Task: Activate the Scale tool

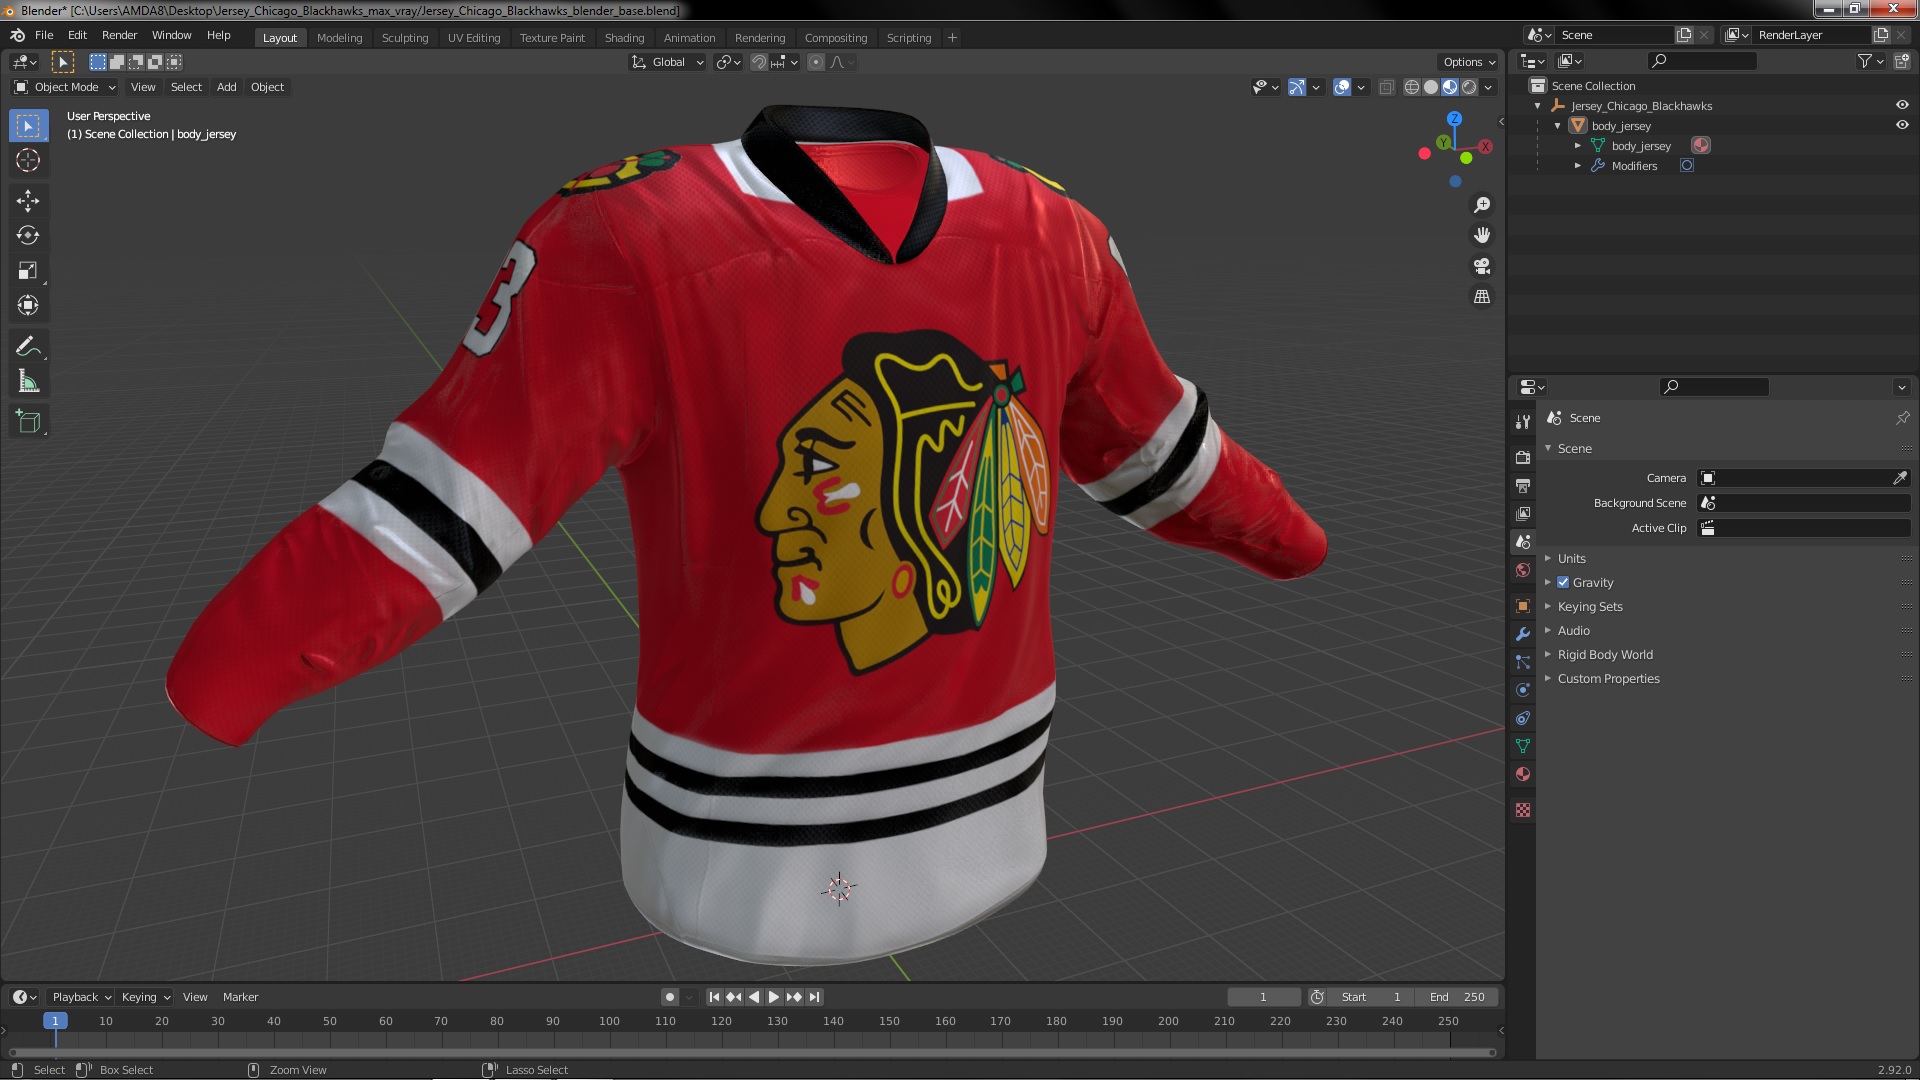Action: [28, 270]
